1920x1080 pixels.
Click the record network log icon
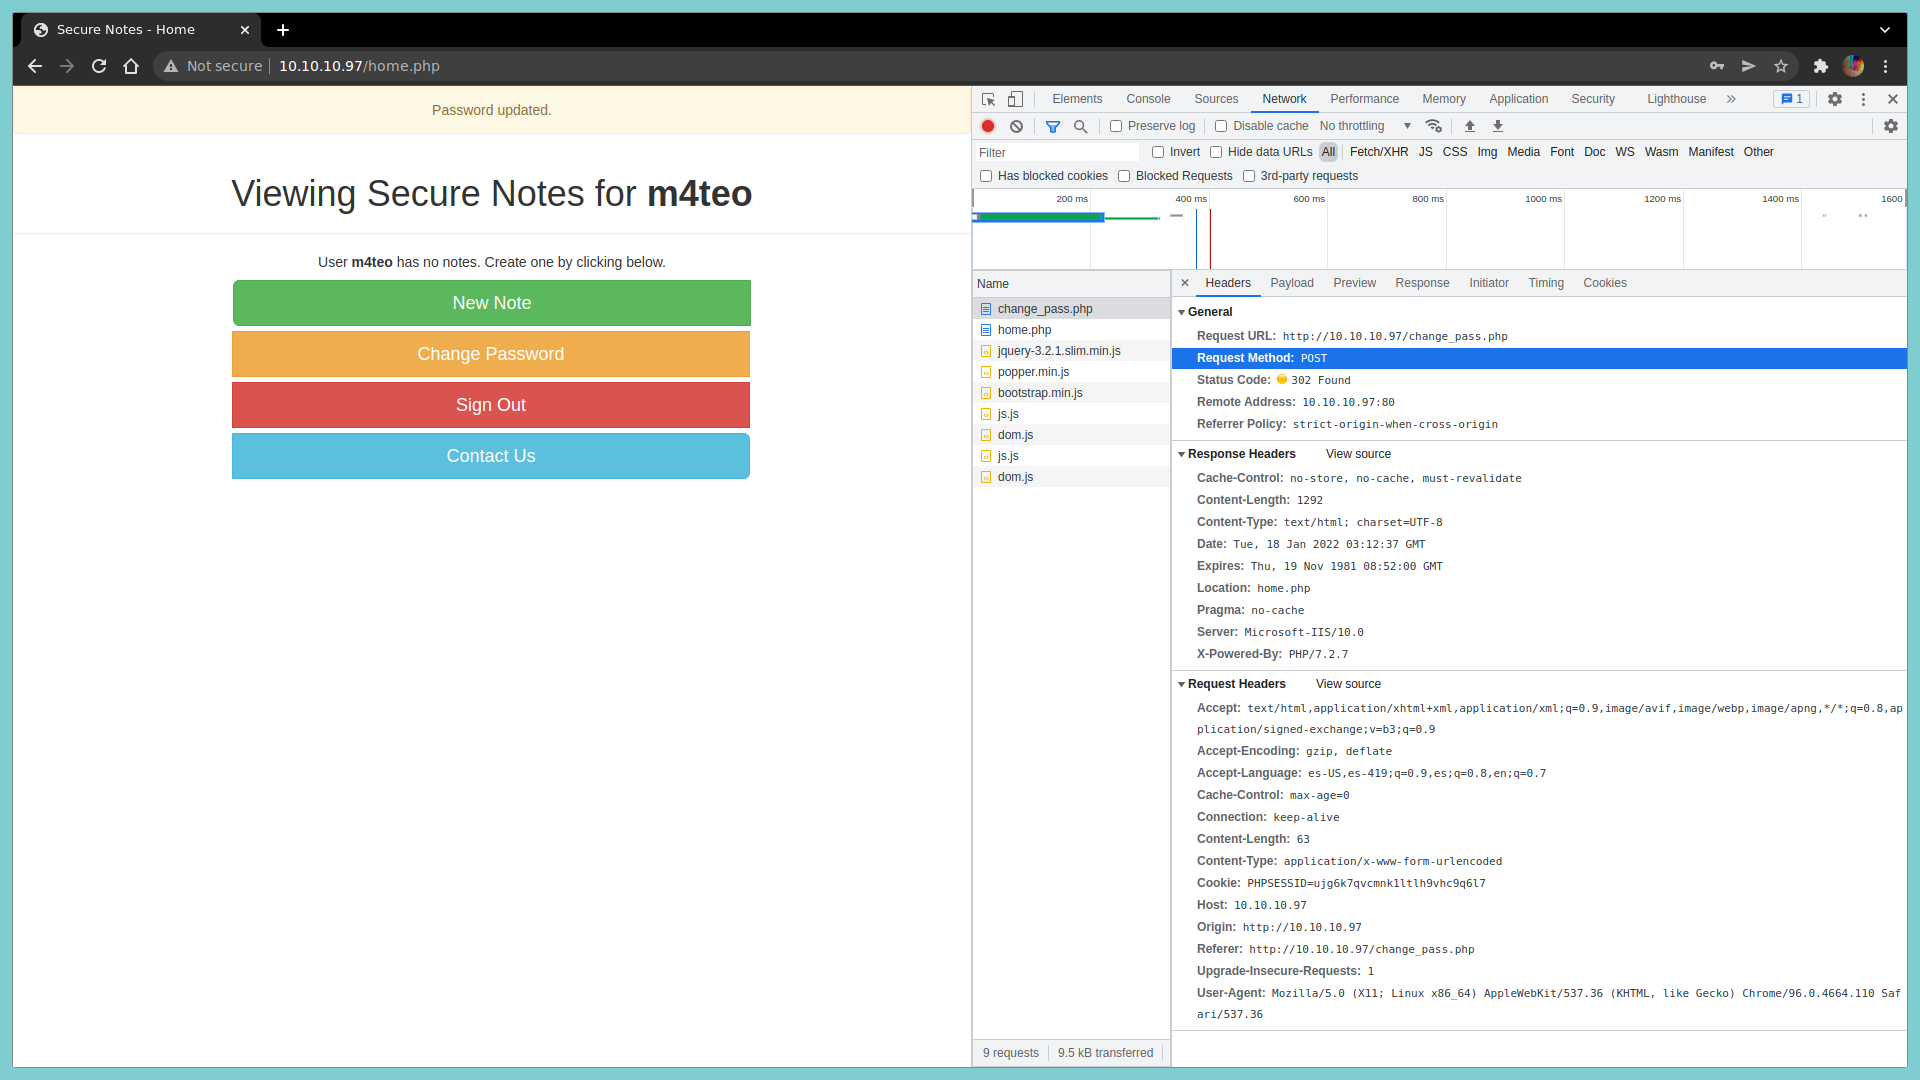[x=988, y=126]
